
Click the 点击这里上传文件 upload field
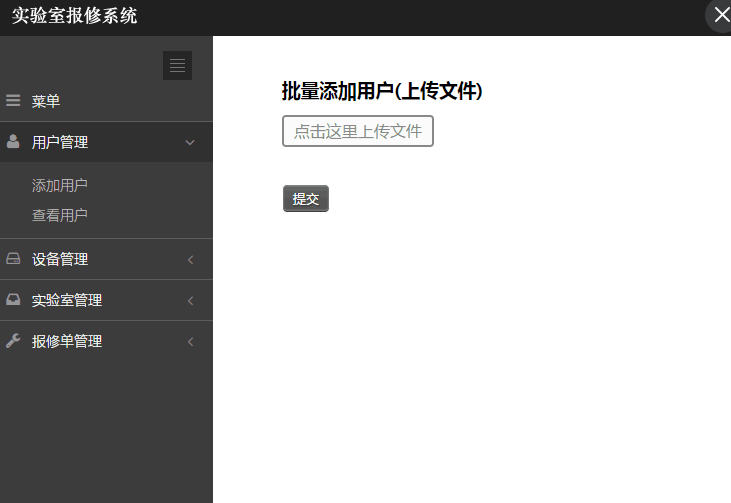(x=358, y=131)
